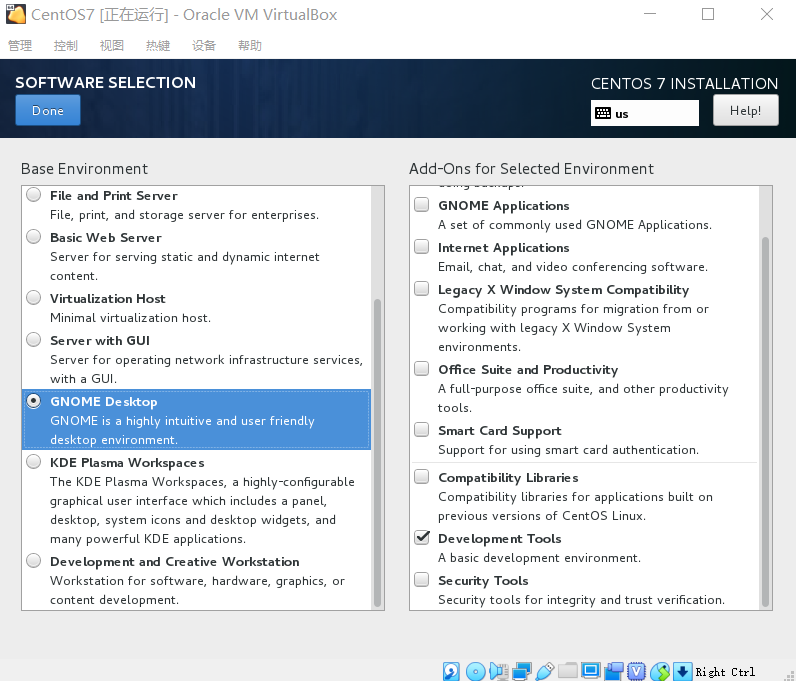The height and width of the screenshot is (681, 796).
Task: Click 'Minimal virtualization host.' description text
Action: pos(130,318)
